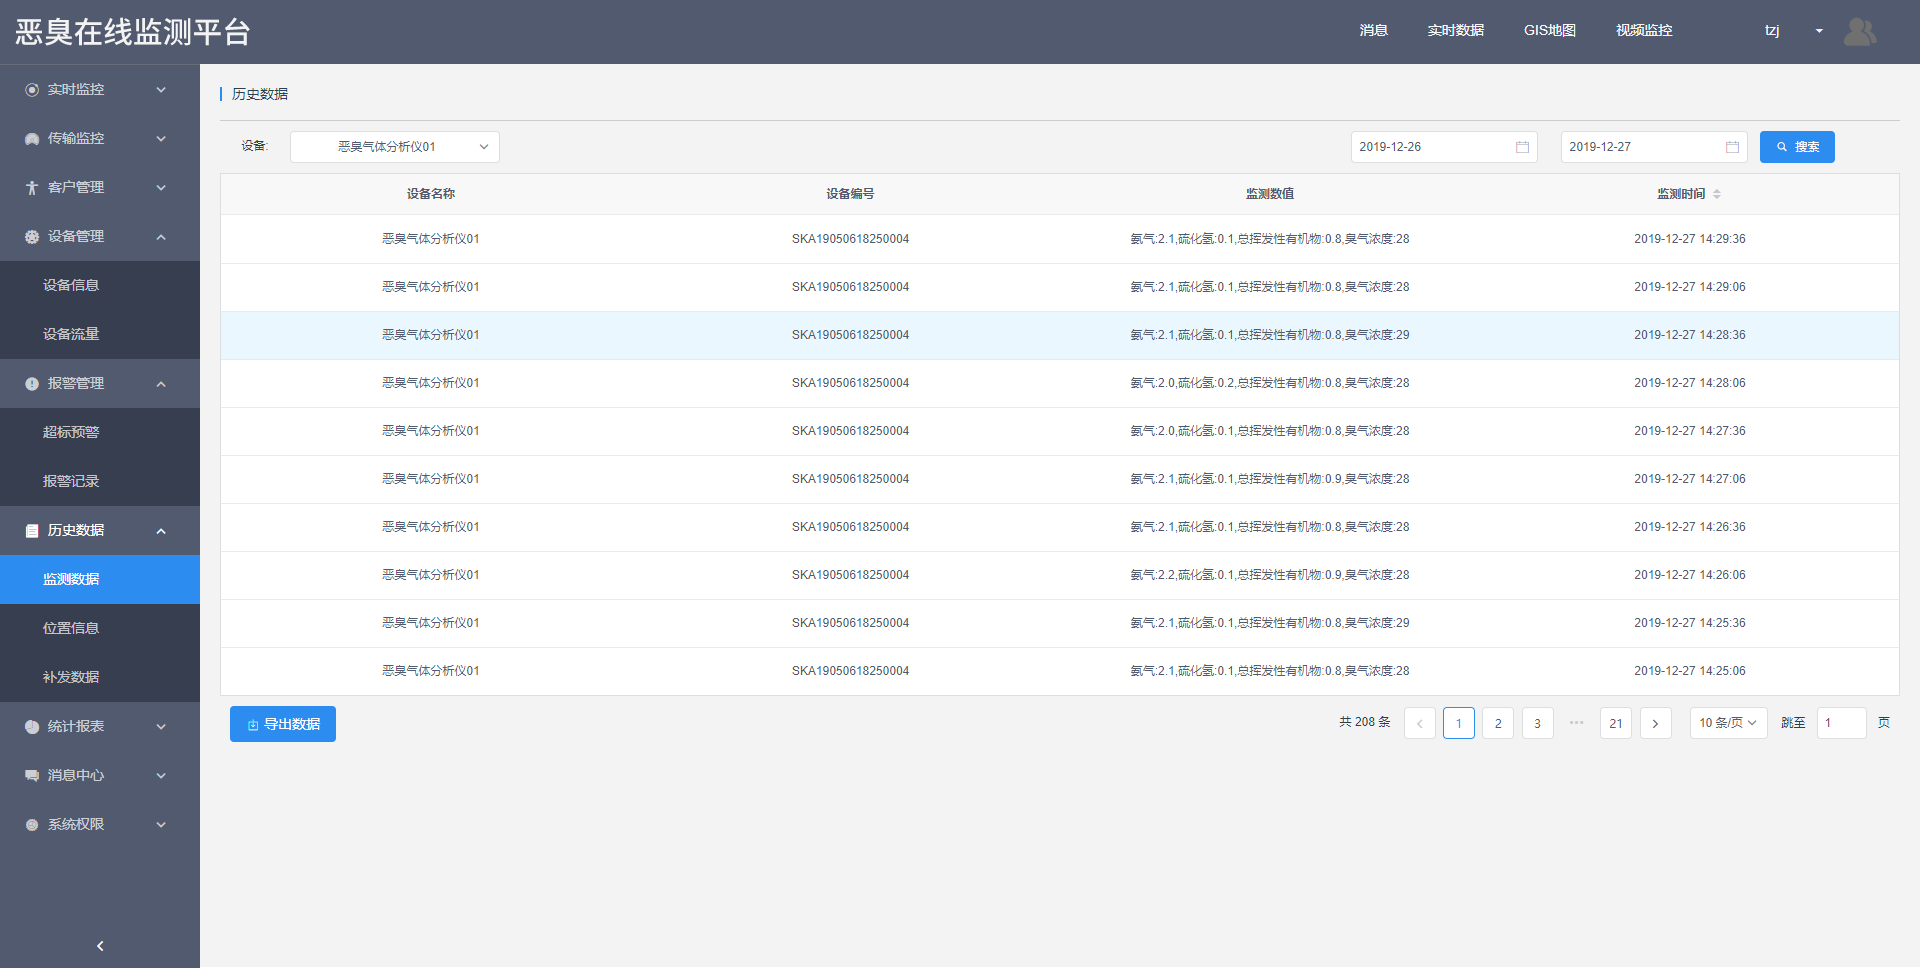
Task: Select the row timed 2019-12-27 14:26:06
Action: pyautogui.click(x=1060, y=575)
